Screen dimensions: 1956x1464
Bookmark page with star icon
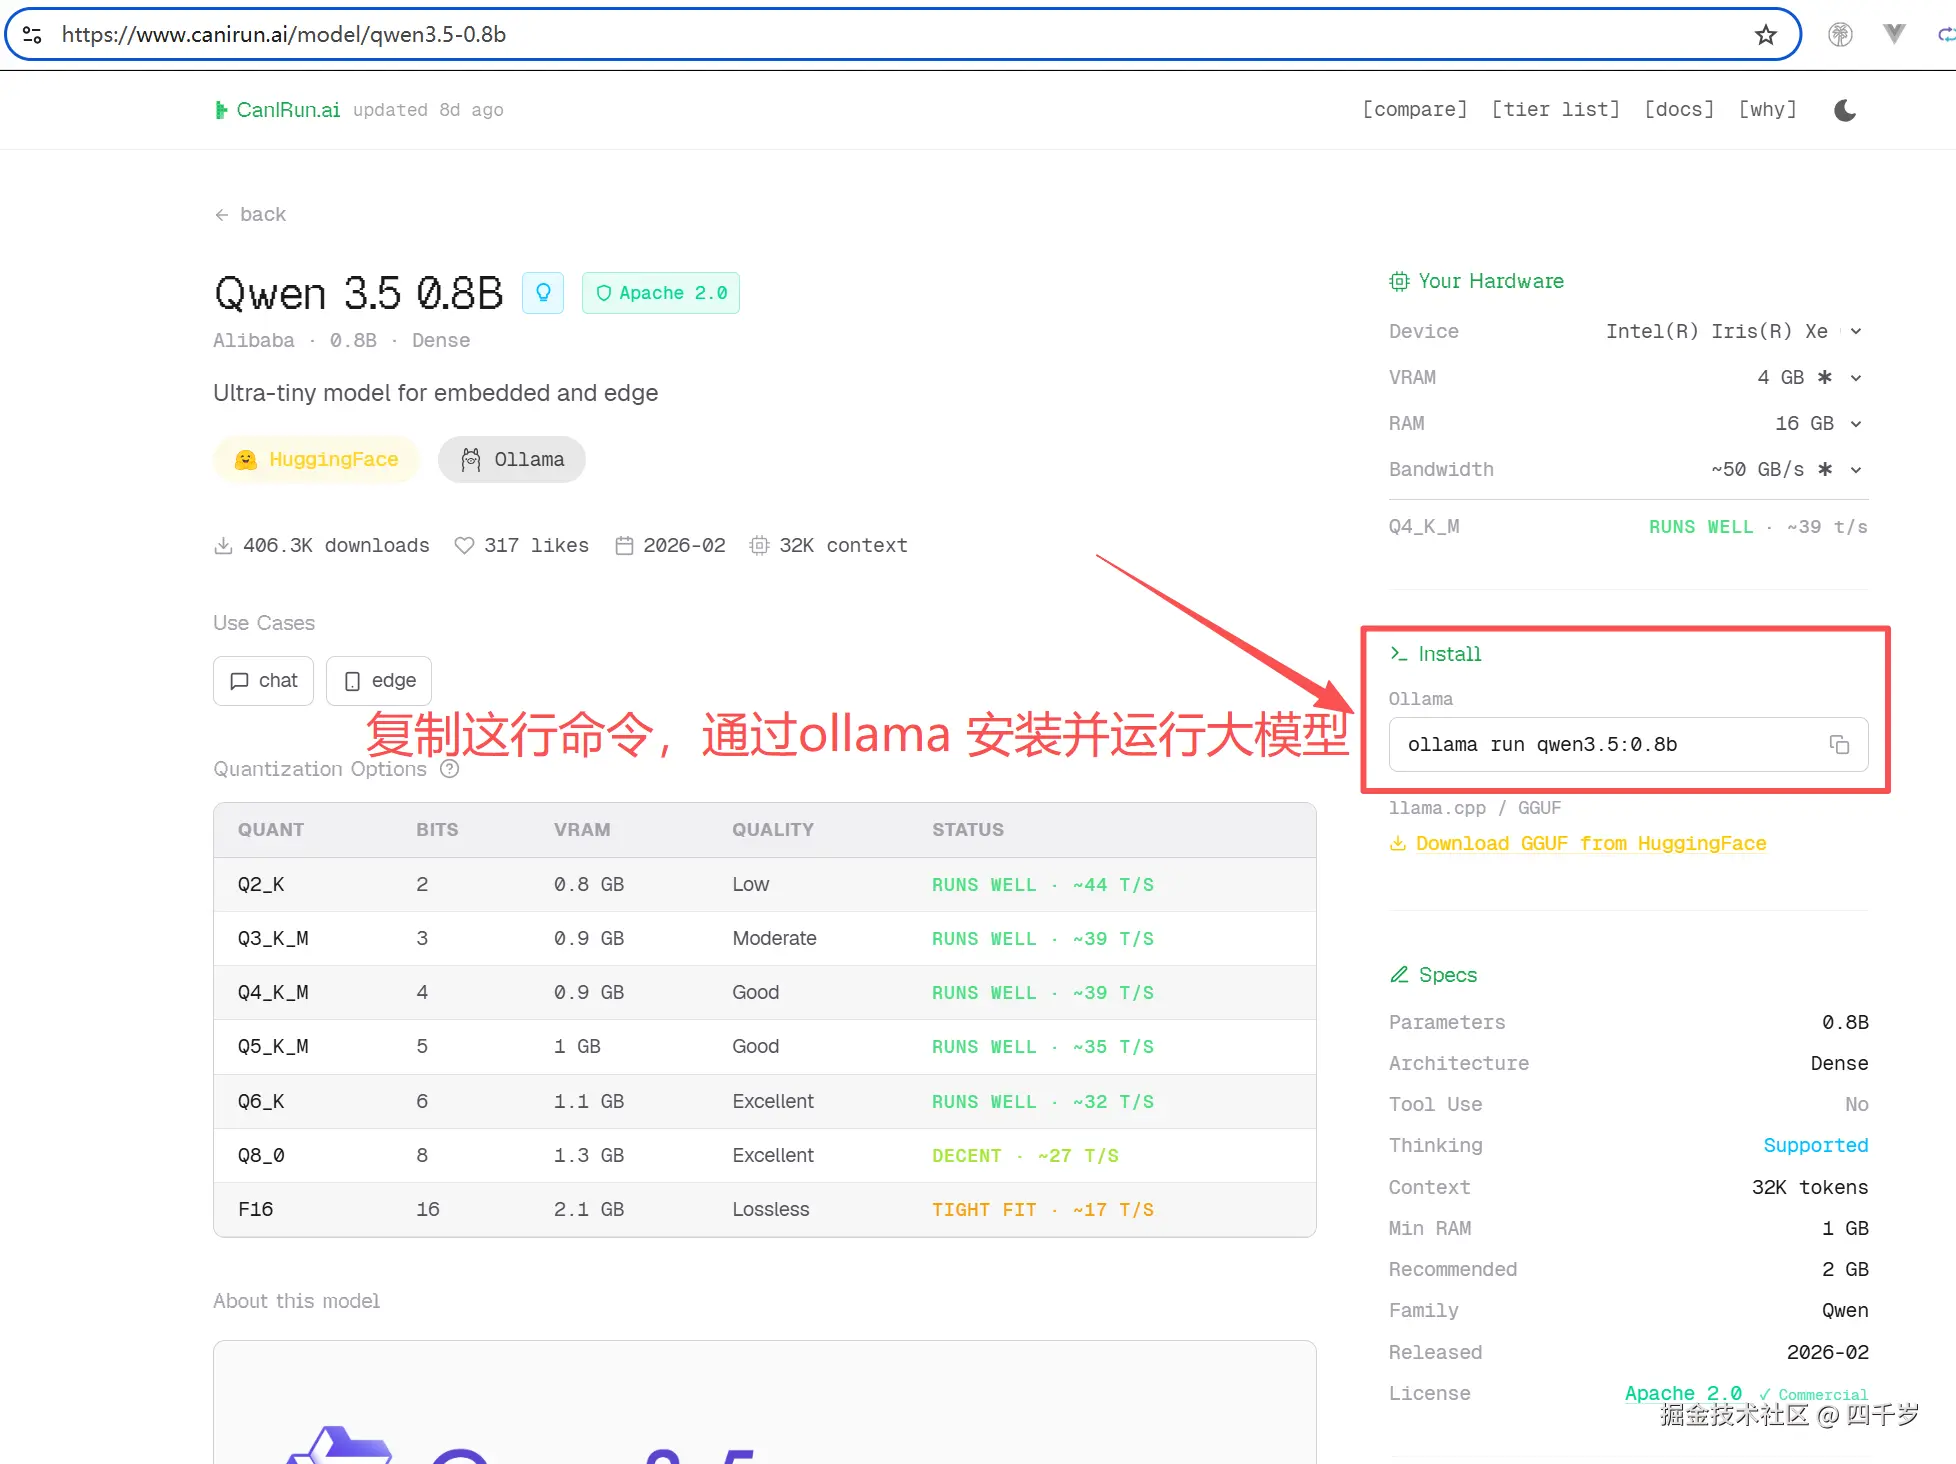pyautogui.click(x=1765, y=35)
